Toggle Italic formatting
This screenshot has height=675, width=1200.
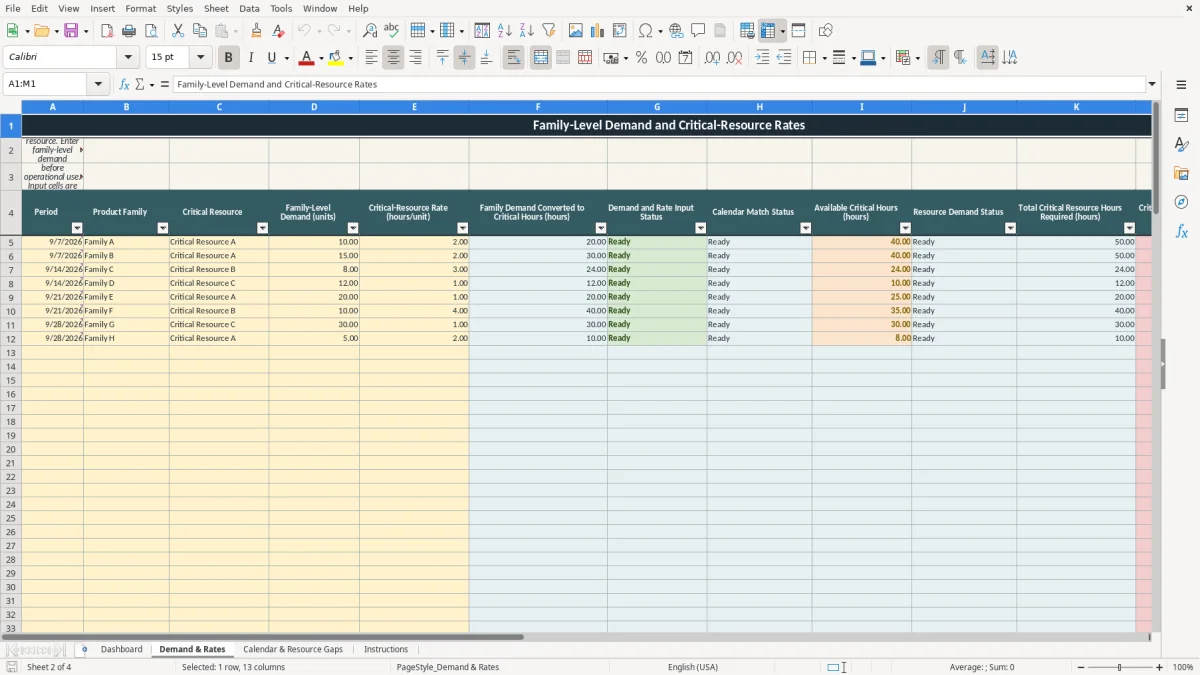[x=251, y=58]
